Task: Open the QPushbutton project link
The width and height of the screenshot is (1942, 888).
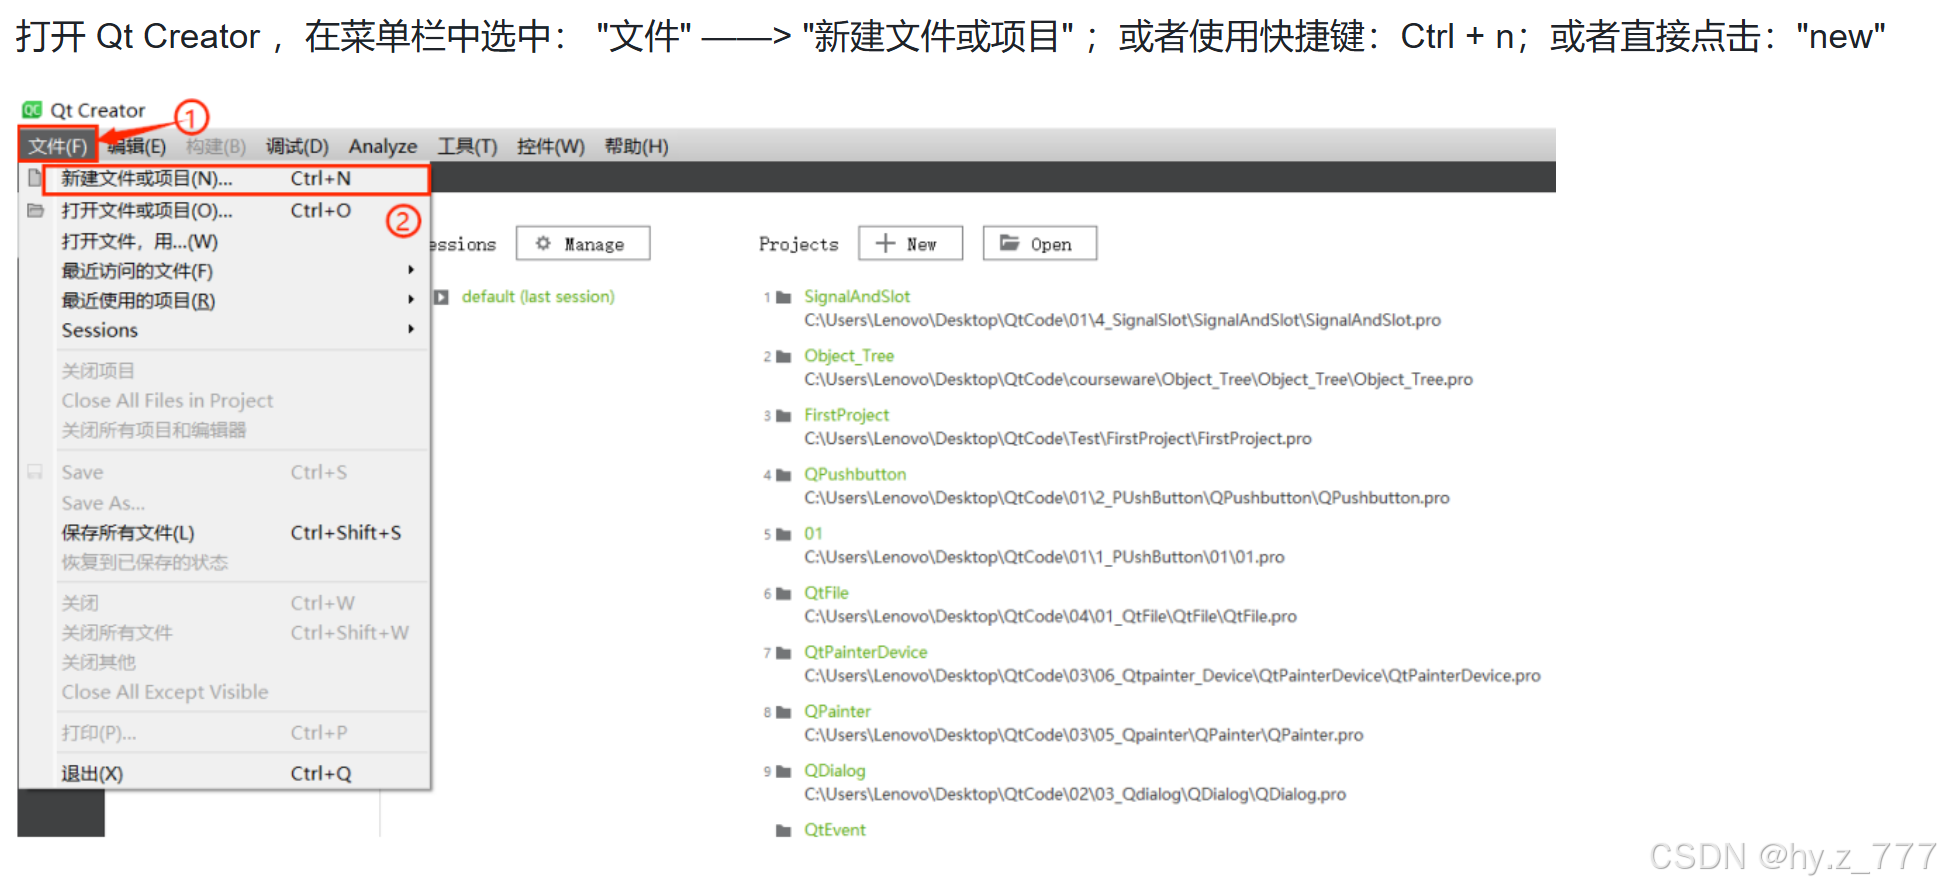Action: [855, 474]
